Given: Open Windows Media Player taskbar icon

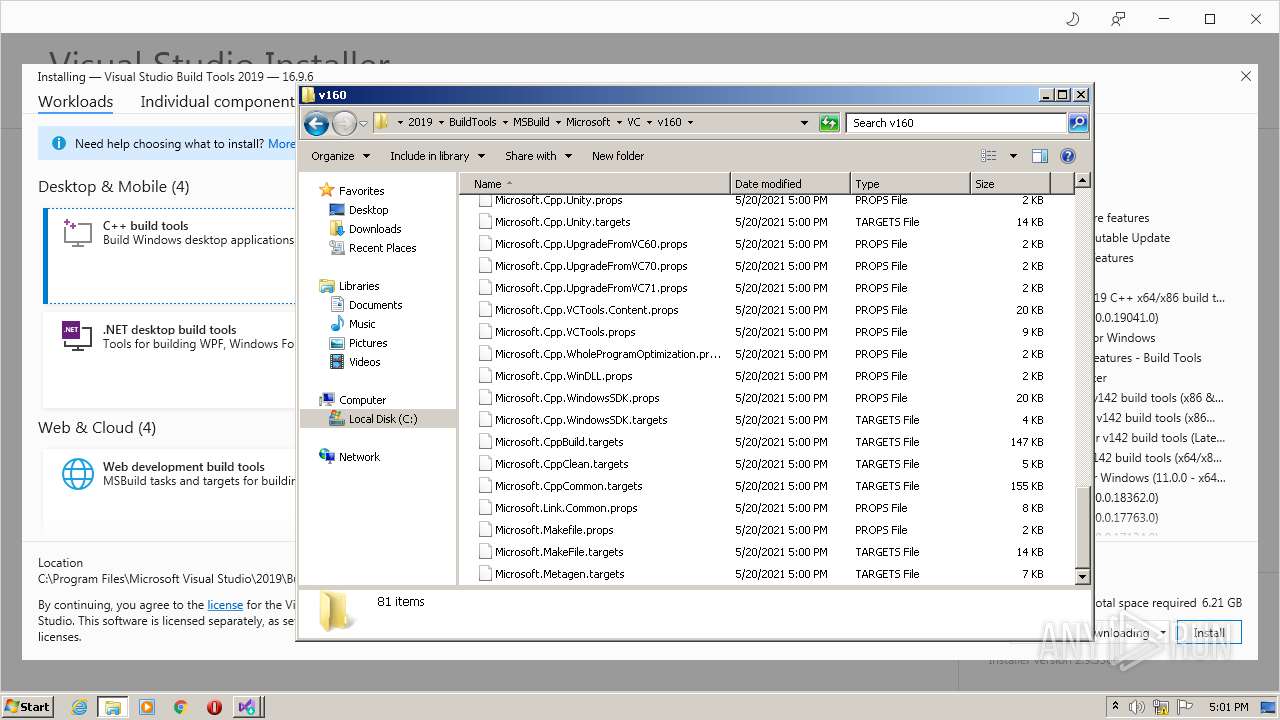Looking at the screenshot, I should click(147, 707).
